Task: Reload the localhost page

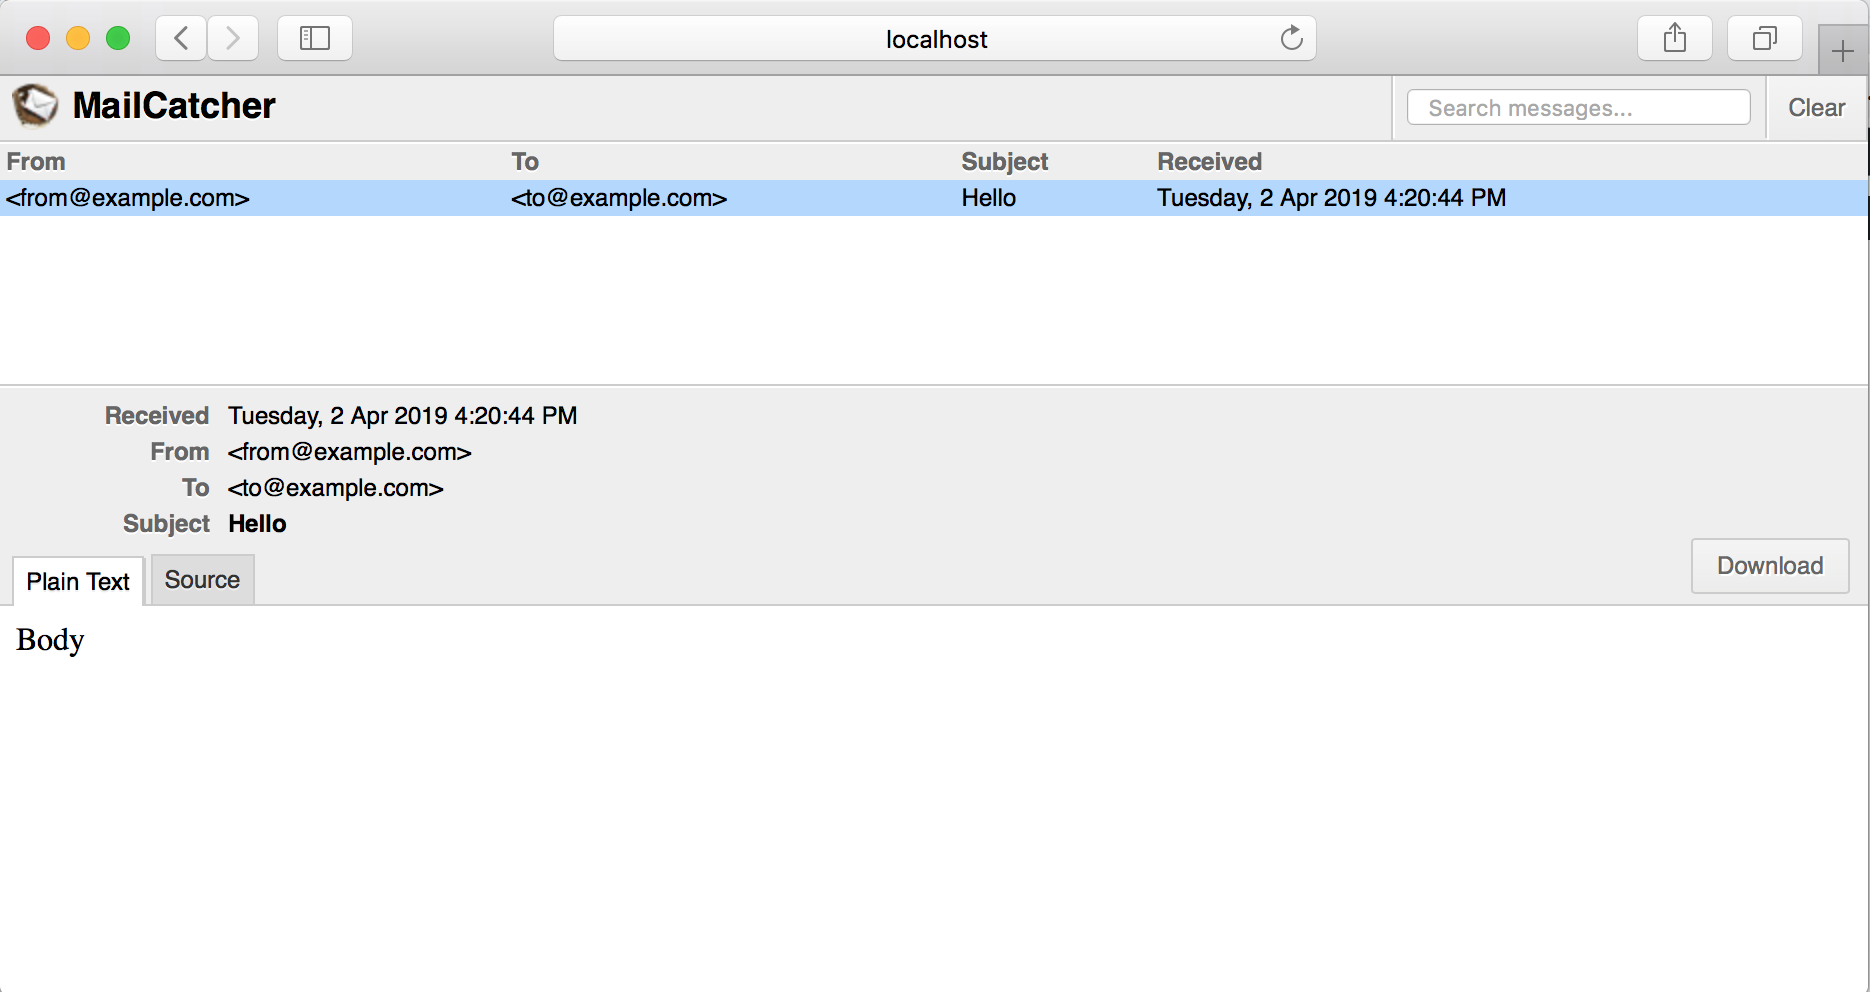Action: 1291,39
